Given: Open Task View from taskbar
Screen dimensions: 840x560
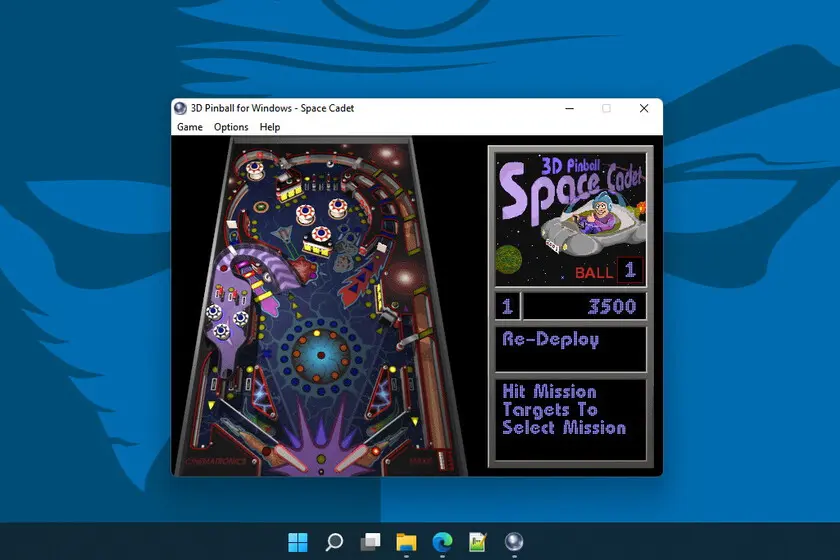Looking at the screenshot, I should pos(370,542).
